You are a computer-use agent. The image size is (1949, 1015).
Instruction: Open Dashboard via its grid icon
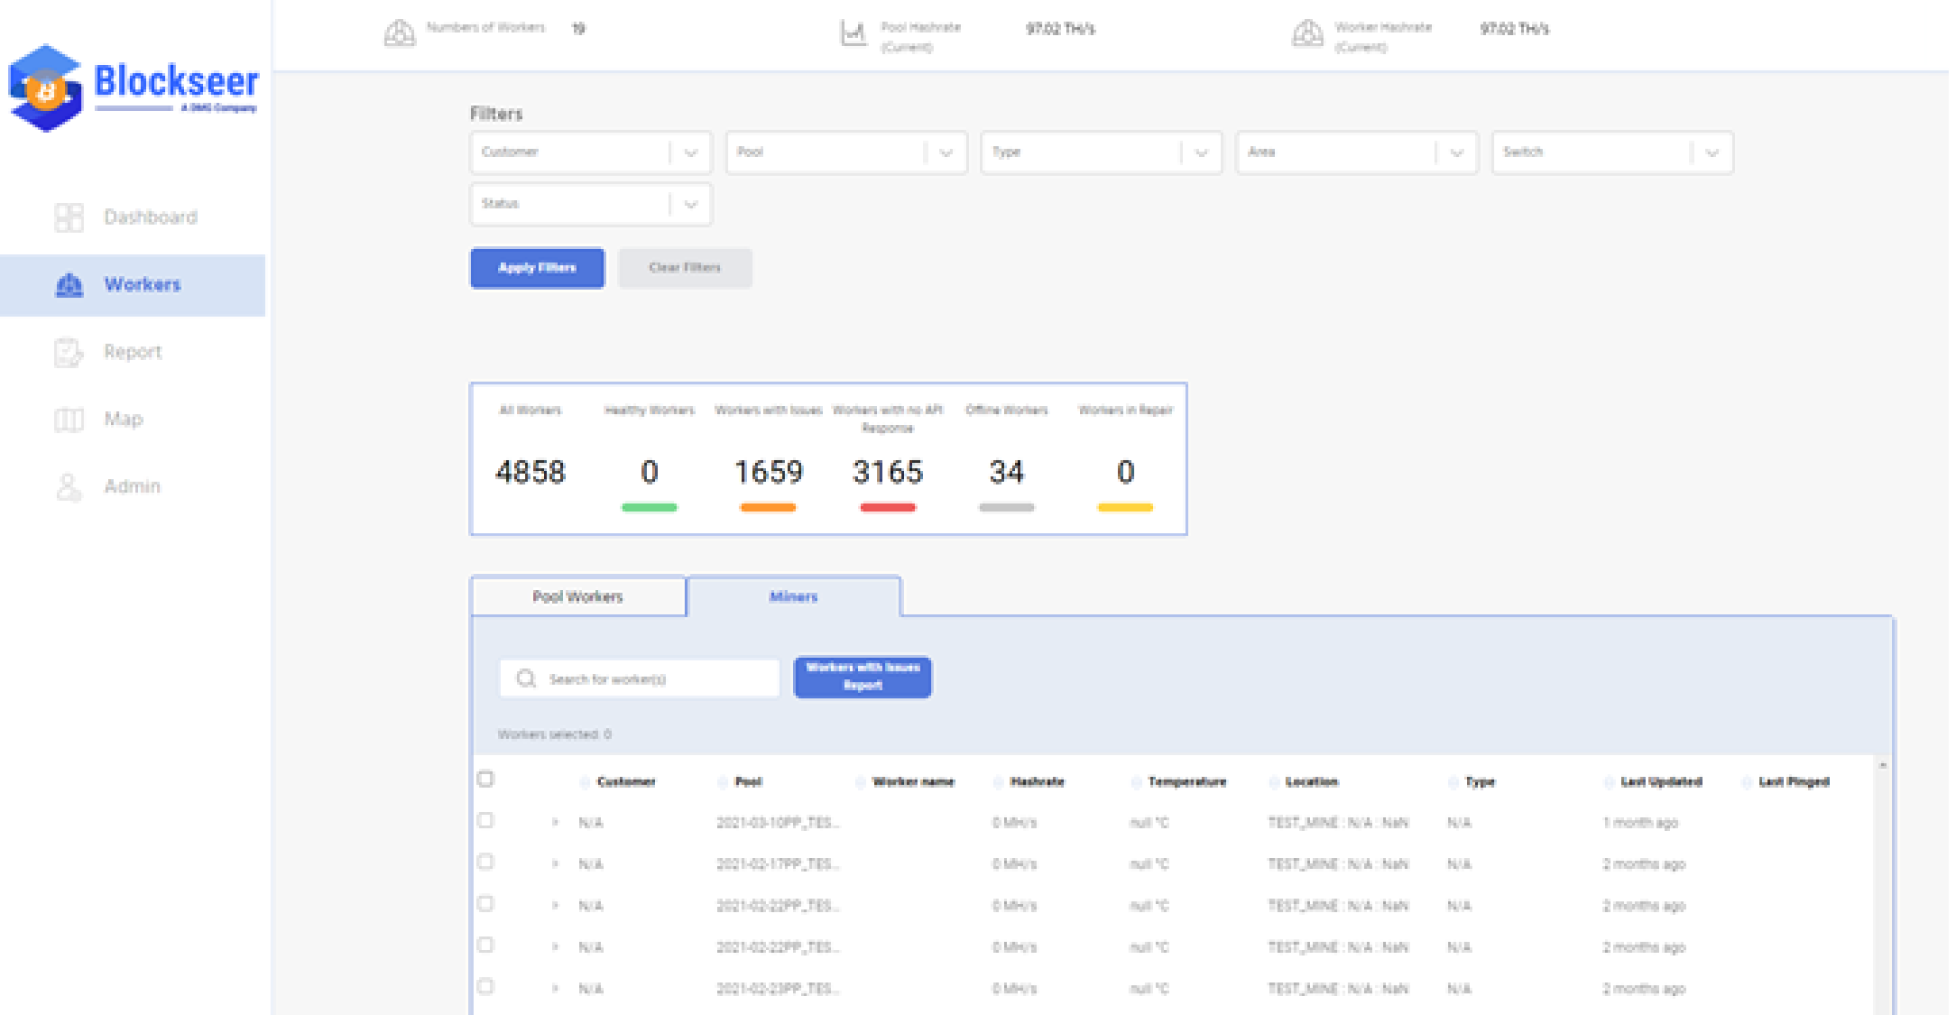[x=69, y=217]
